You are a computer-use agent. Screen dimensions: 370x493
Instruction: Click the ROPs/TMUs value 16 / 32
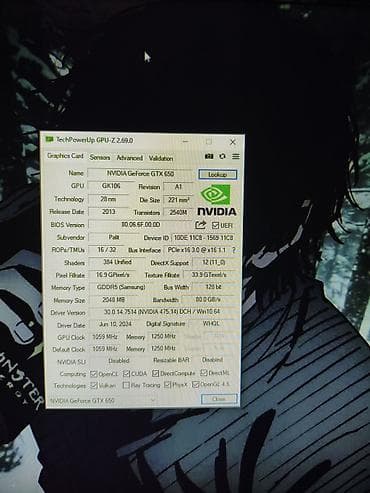(x=107, y=250)
